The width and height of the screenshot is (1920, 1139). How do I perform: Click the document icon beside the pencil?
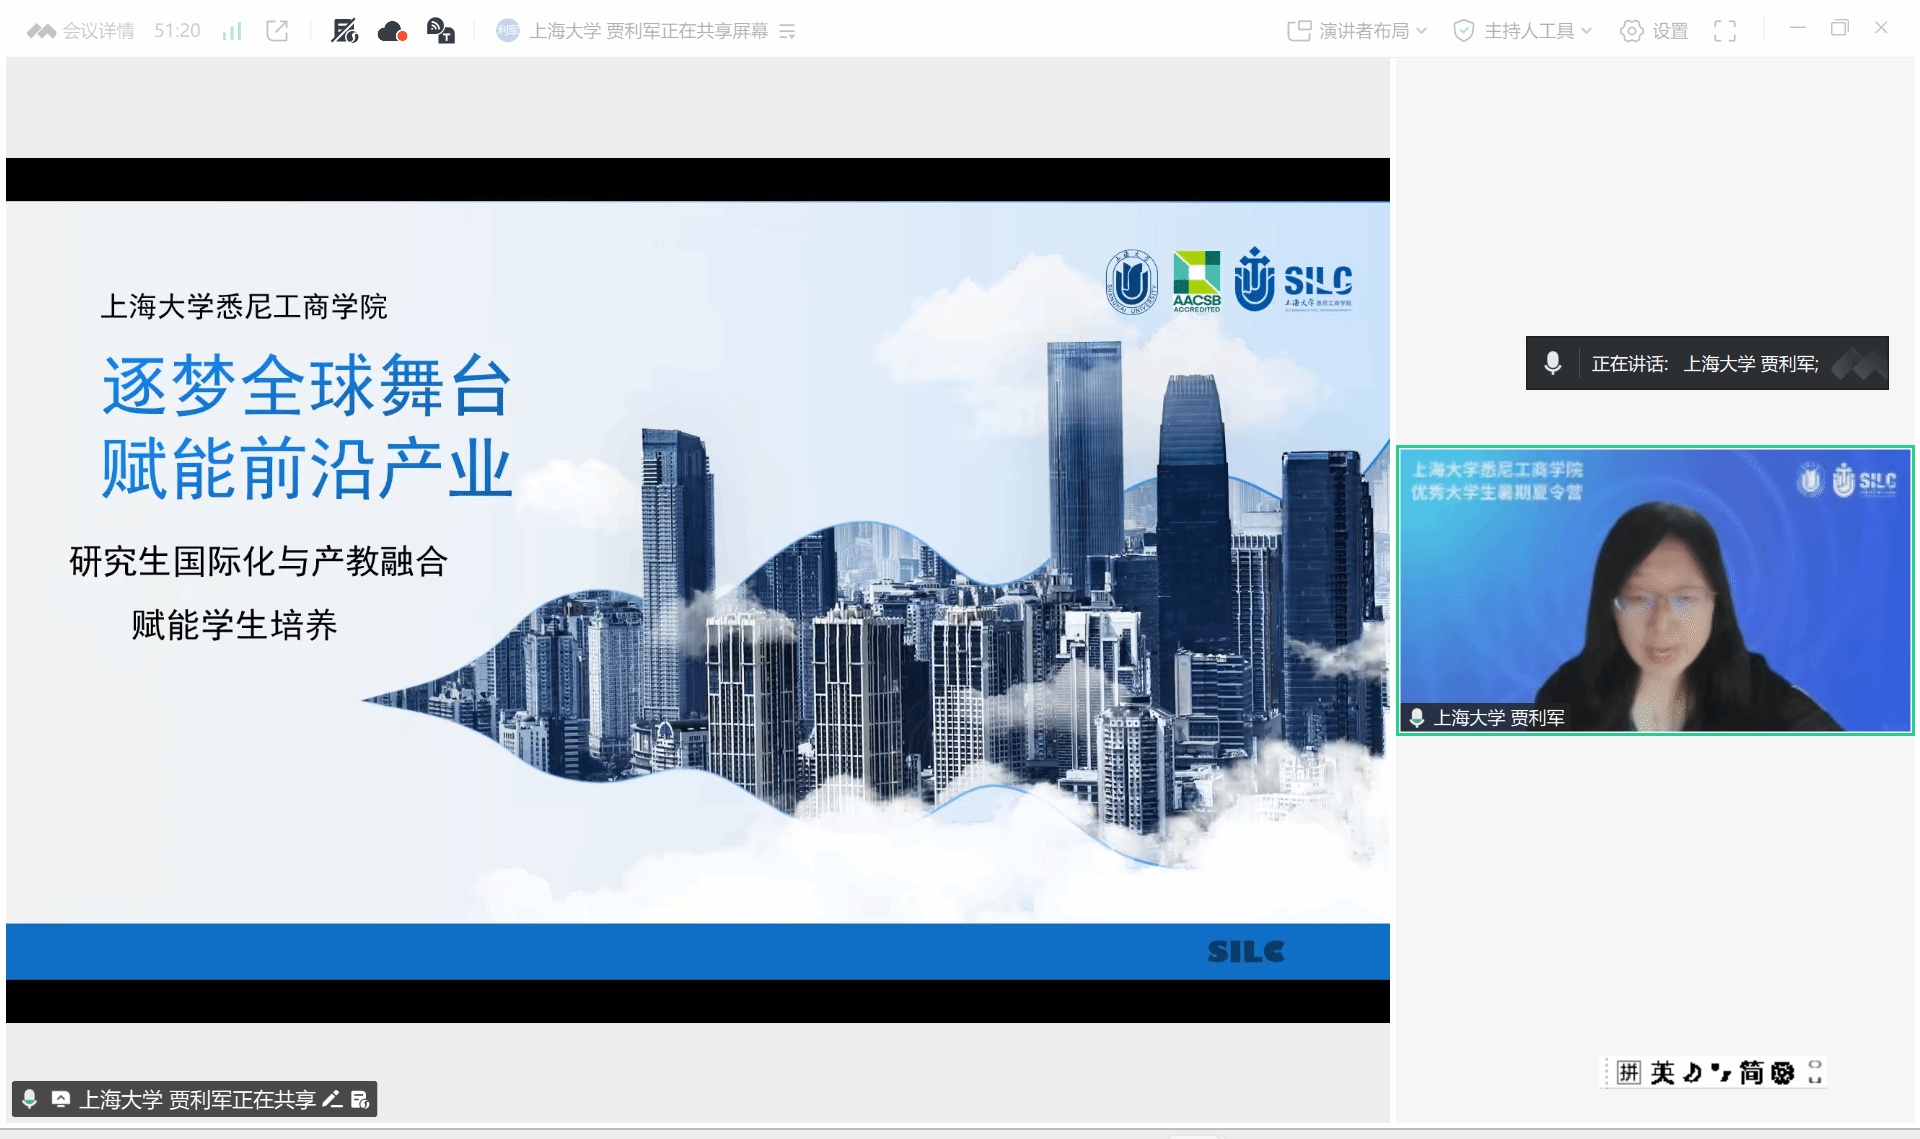(x=361, y=1099)
